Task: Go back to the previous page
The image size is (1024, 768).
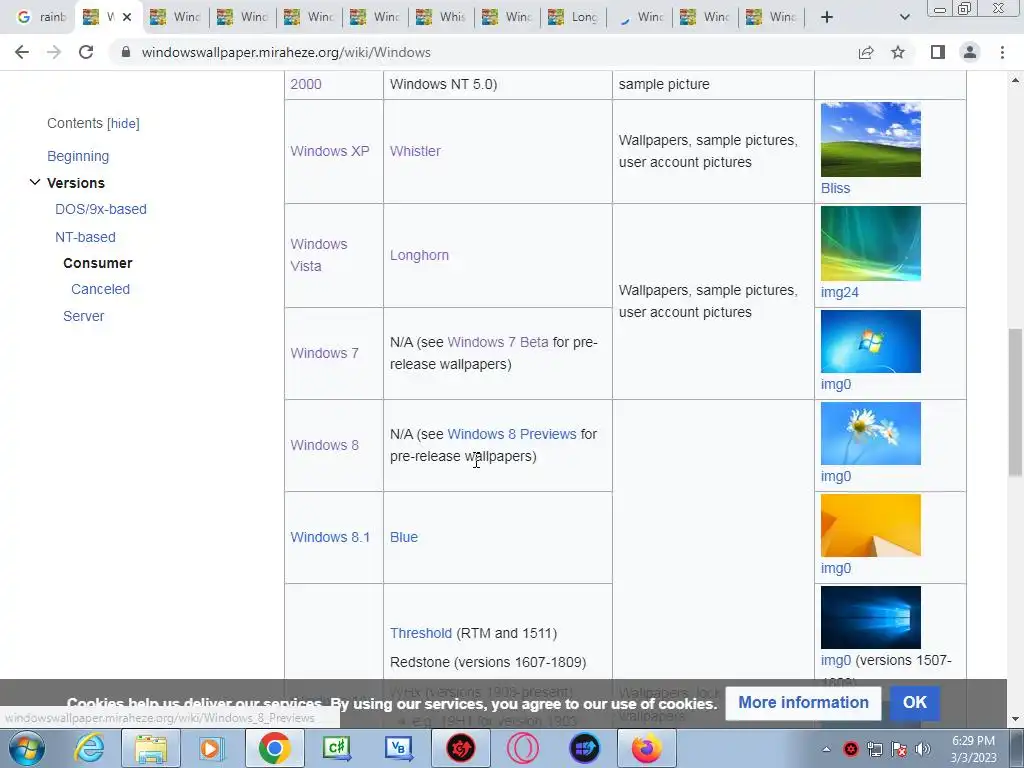Action: pyautogui.click(x=22, y=52)
